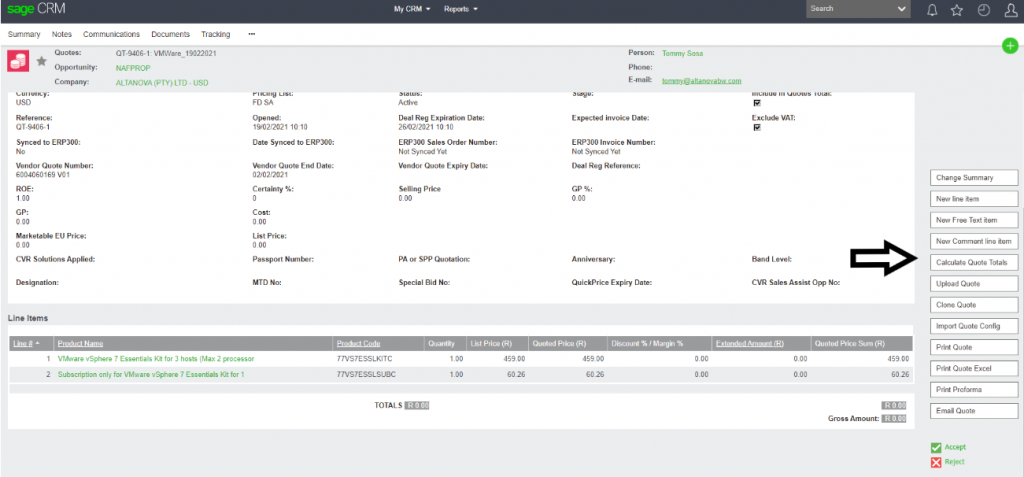Sort line items by Product Name header
The image size is (1024, 477).
tap(81, 342)
